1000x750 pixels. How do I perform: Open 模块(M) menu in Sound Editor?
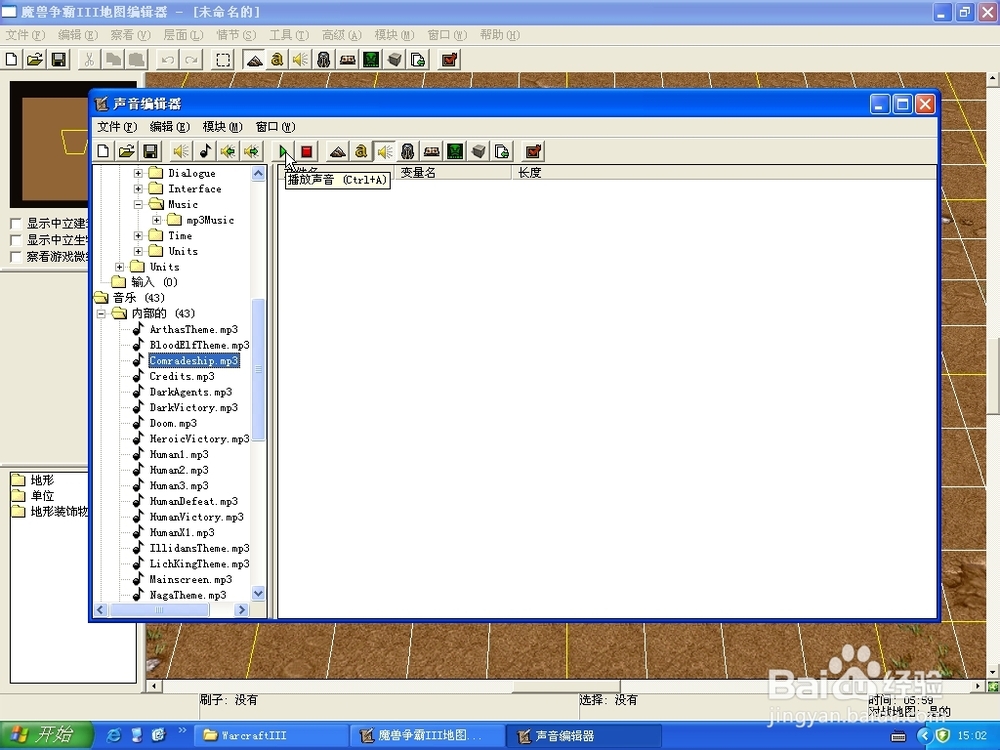[223, 127]
